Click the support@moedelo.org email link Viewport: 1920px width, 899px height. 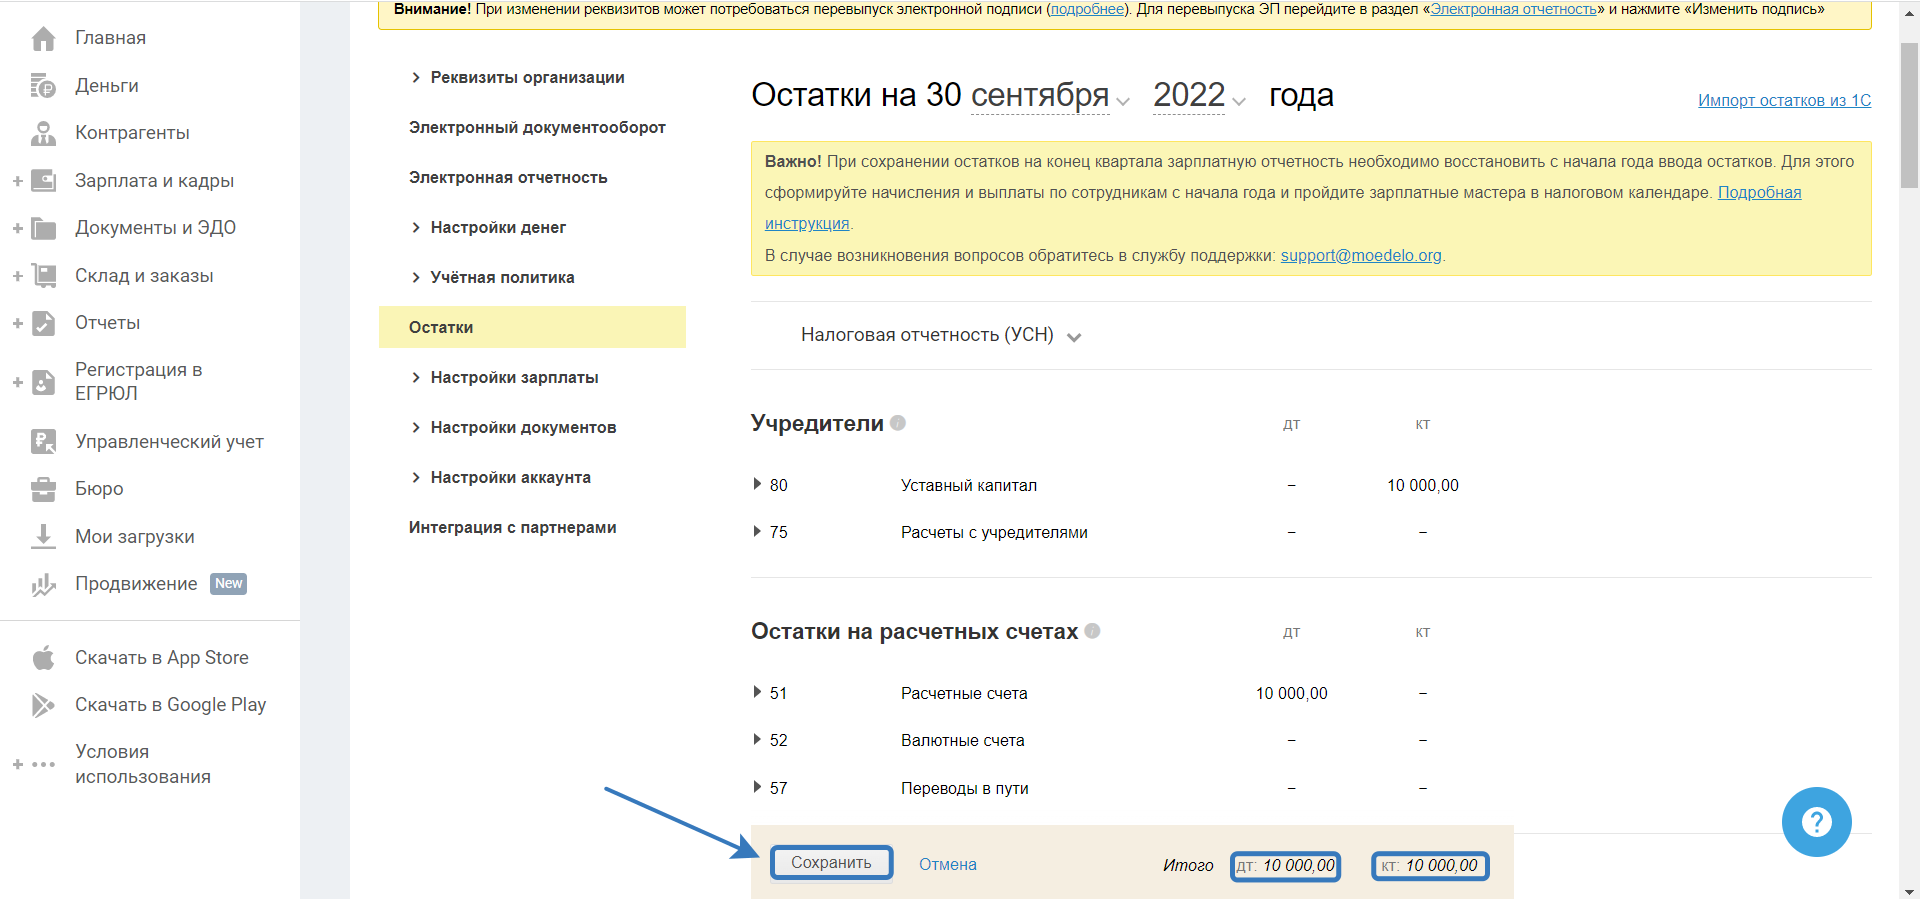click(1361, 256)
